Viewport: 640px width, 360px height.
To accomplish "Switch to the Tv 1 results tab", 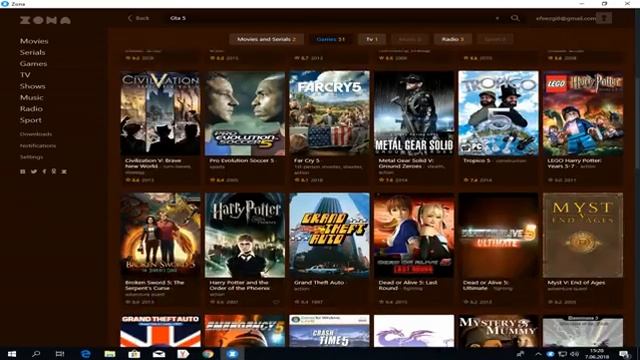I will (372, 39).
